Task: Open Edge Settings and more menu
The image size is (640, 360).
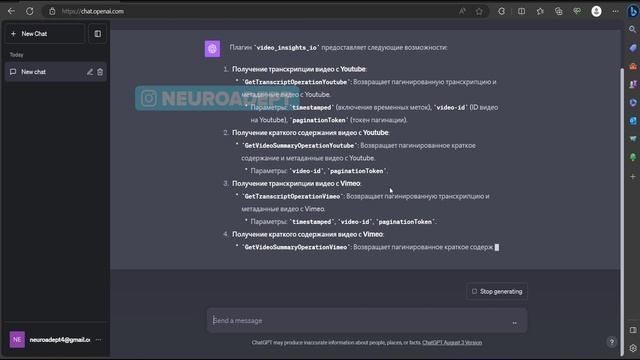Action: pos(615,11)
